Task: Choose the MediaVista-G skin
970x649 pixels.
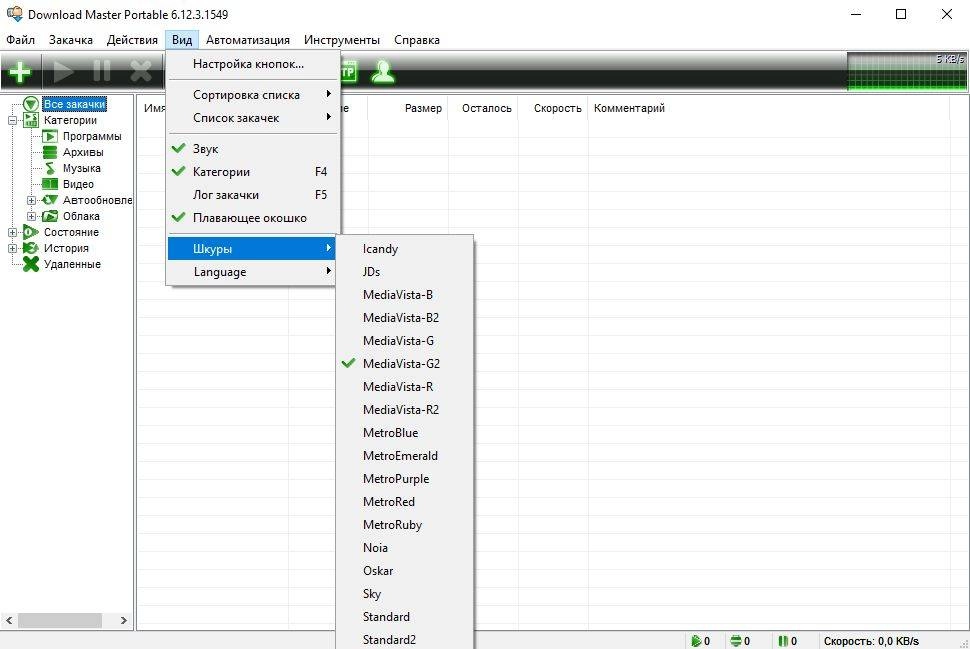Action: pos(405,340)
